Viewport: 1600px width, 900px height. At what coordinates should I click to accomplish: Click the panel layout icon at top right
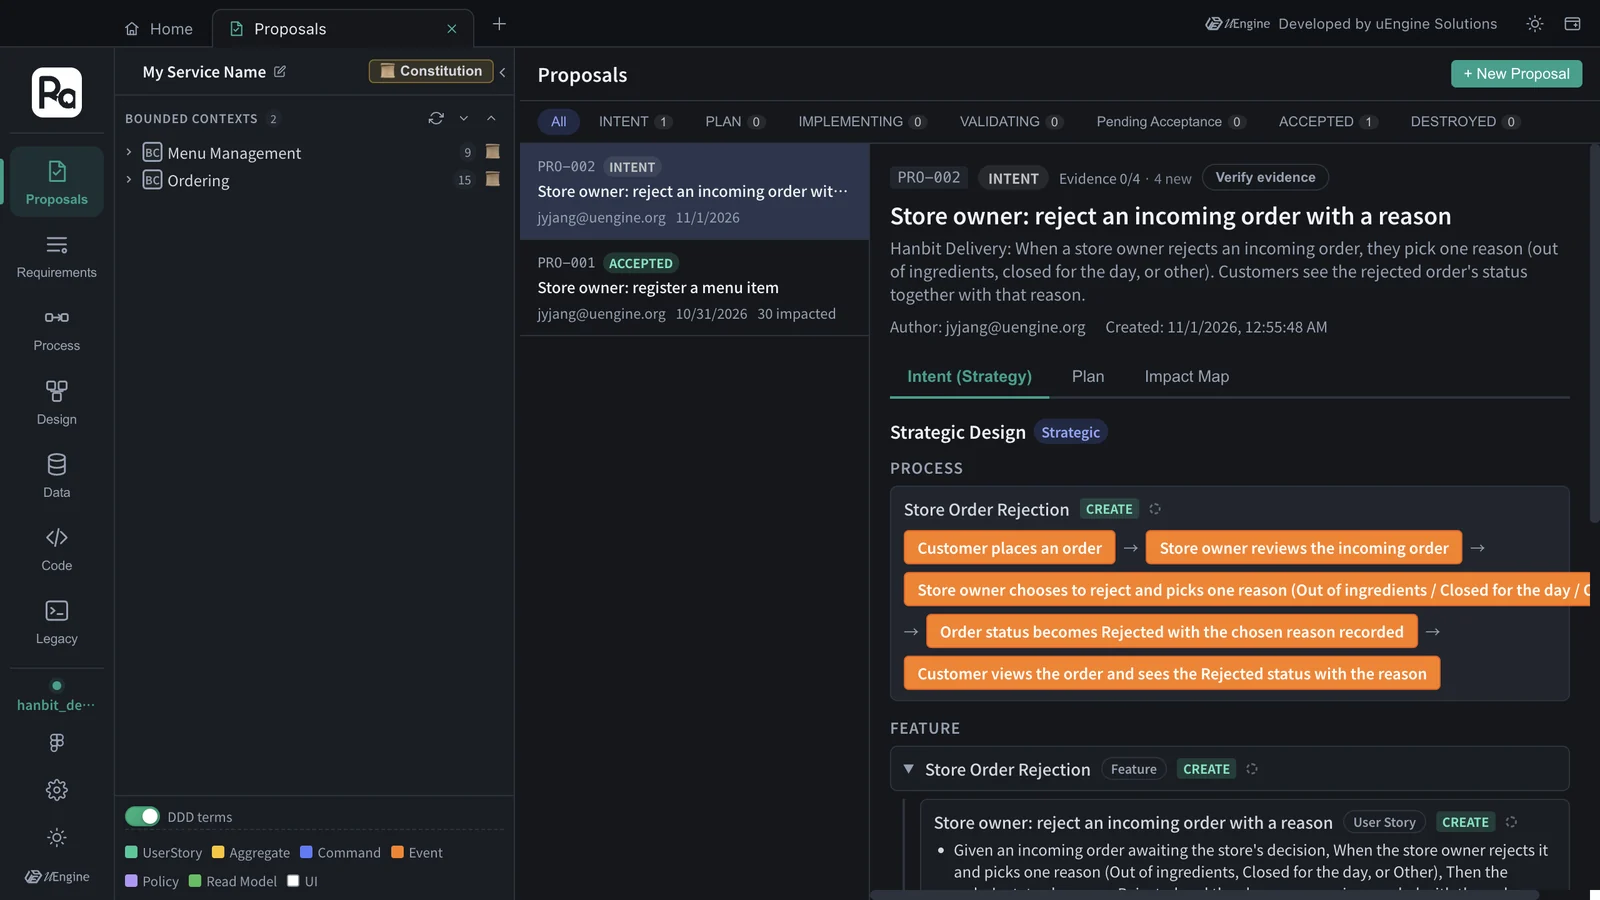(x=1572, y=24)
